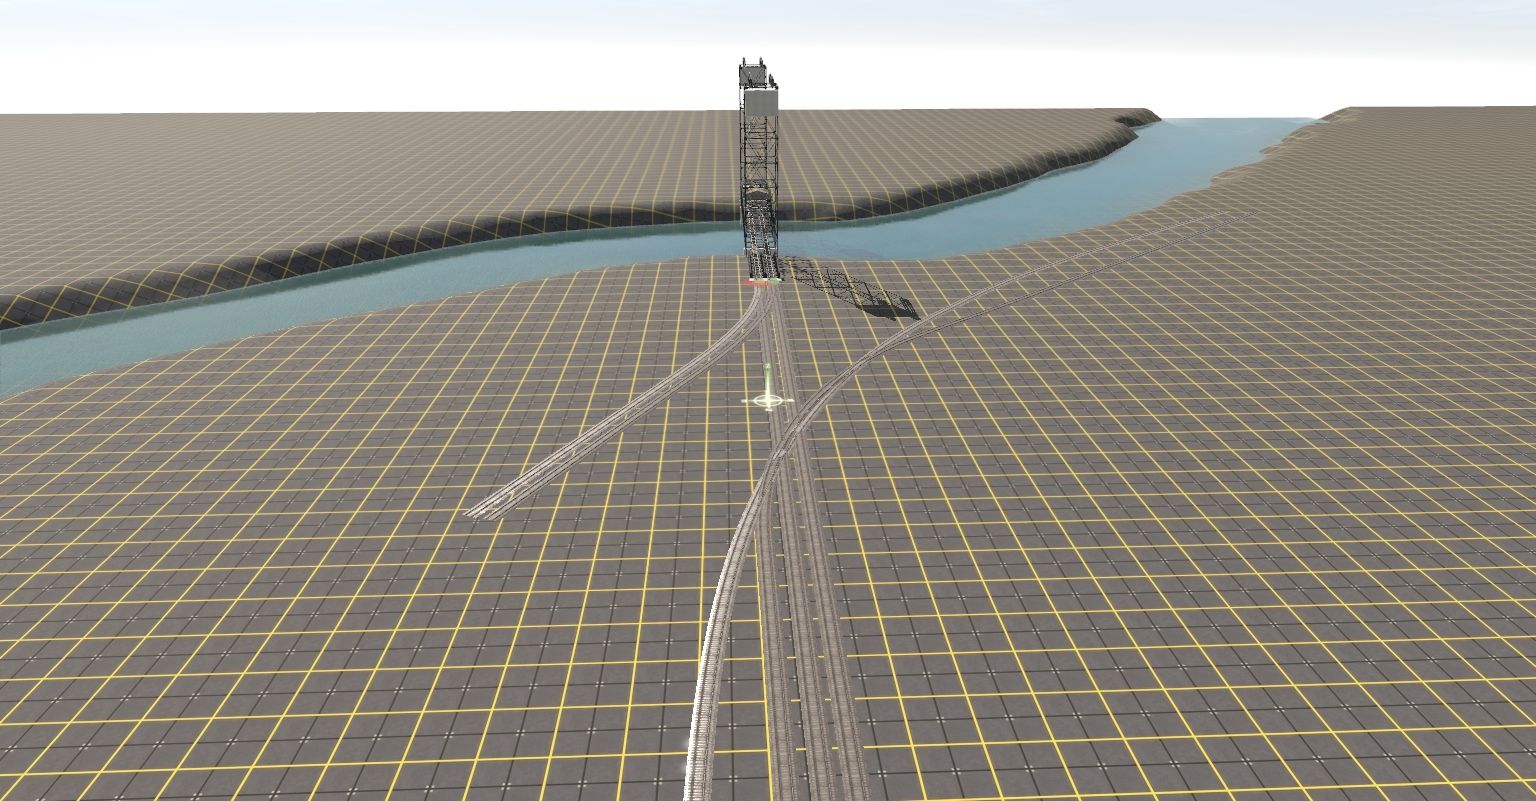Image resolution: width=1536 pixels, height=801 pixels.
Task: Select the green arrow above the compass
Action: point(767,375)
